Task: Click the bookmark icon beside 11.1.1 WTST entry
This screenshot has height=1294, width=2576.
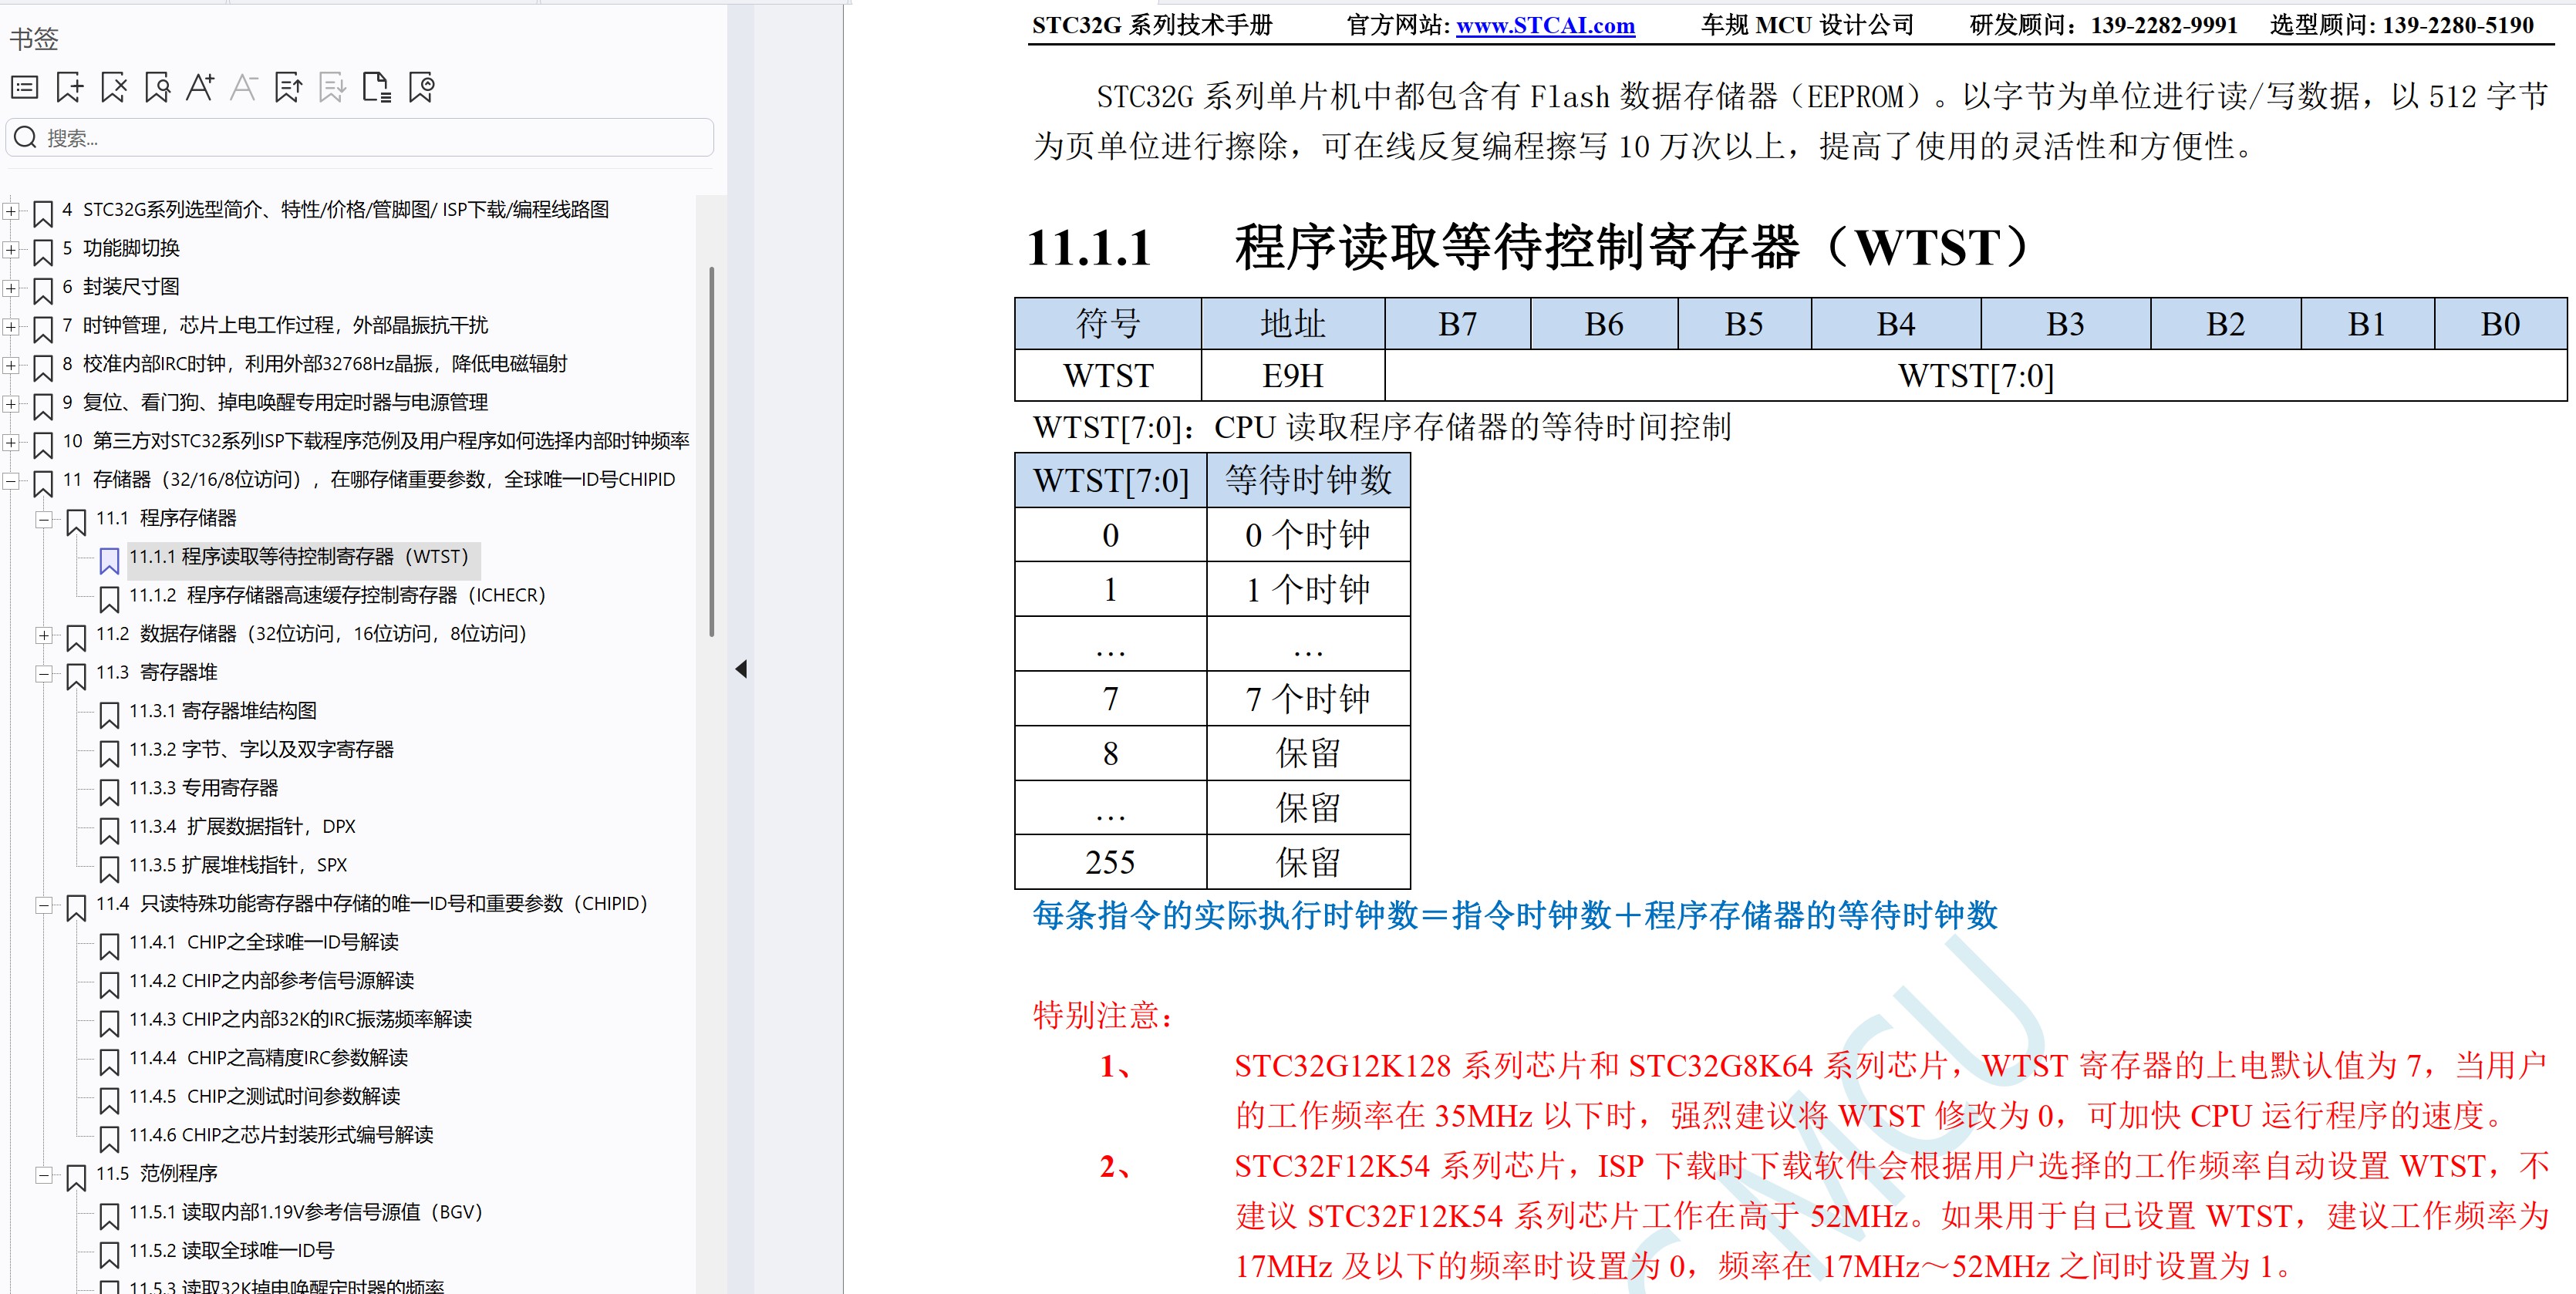Action: pos(109,561)
